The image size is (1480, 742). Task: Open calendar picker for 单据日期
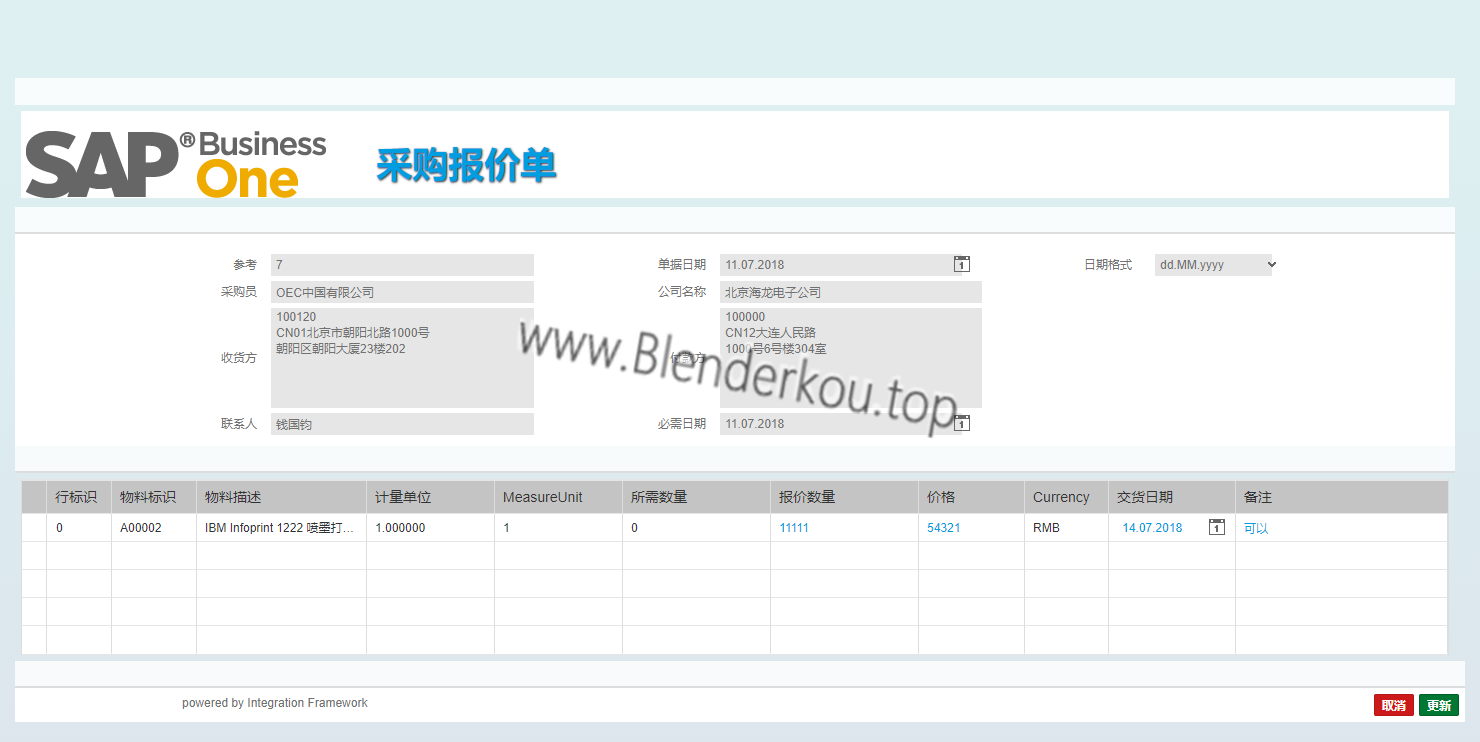click(x=961, y=264)
